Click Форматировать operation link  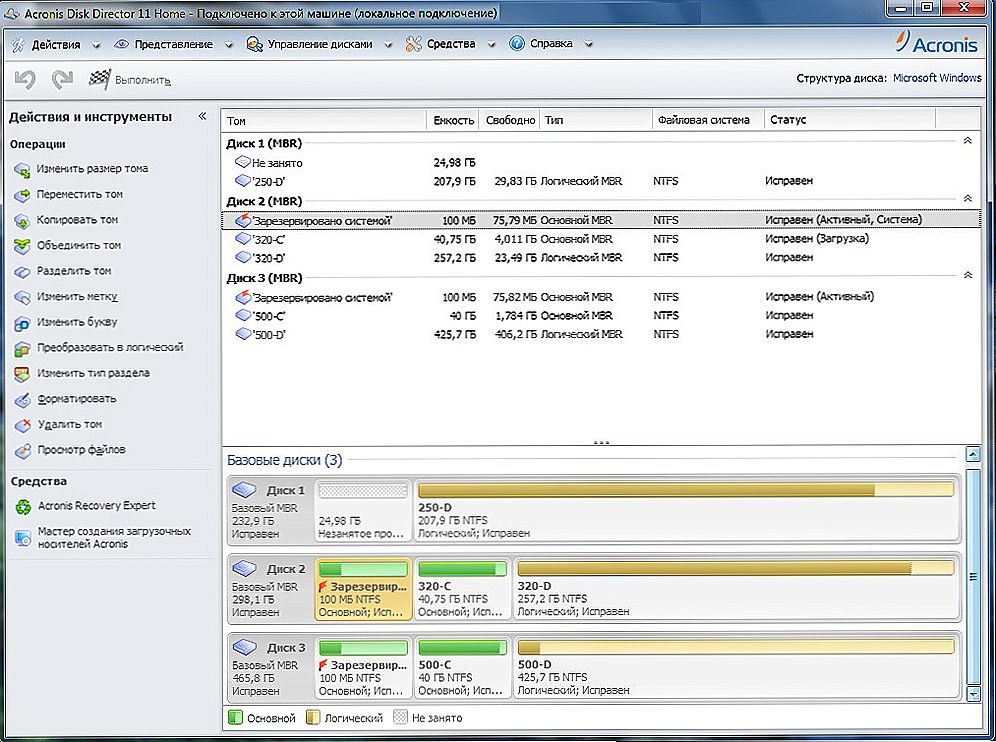[76, 399]
